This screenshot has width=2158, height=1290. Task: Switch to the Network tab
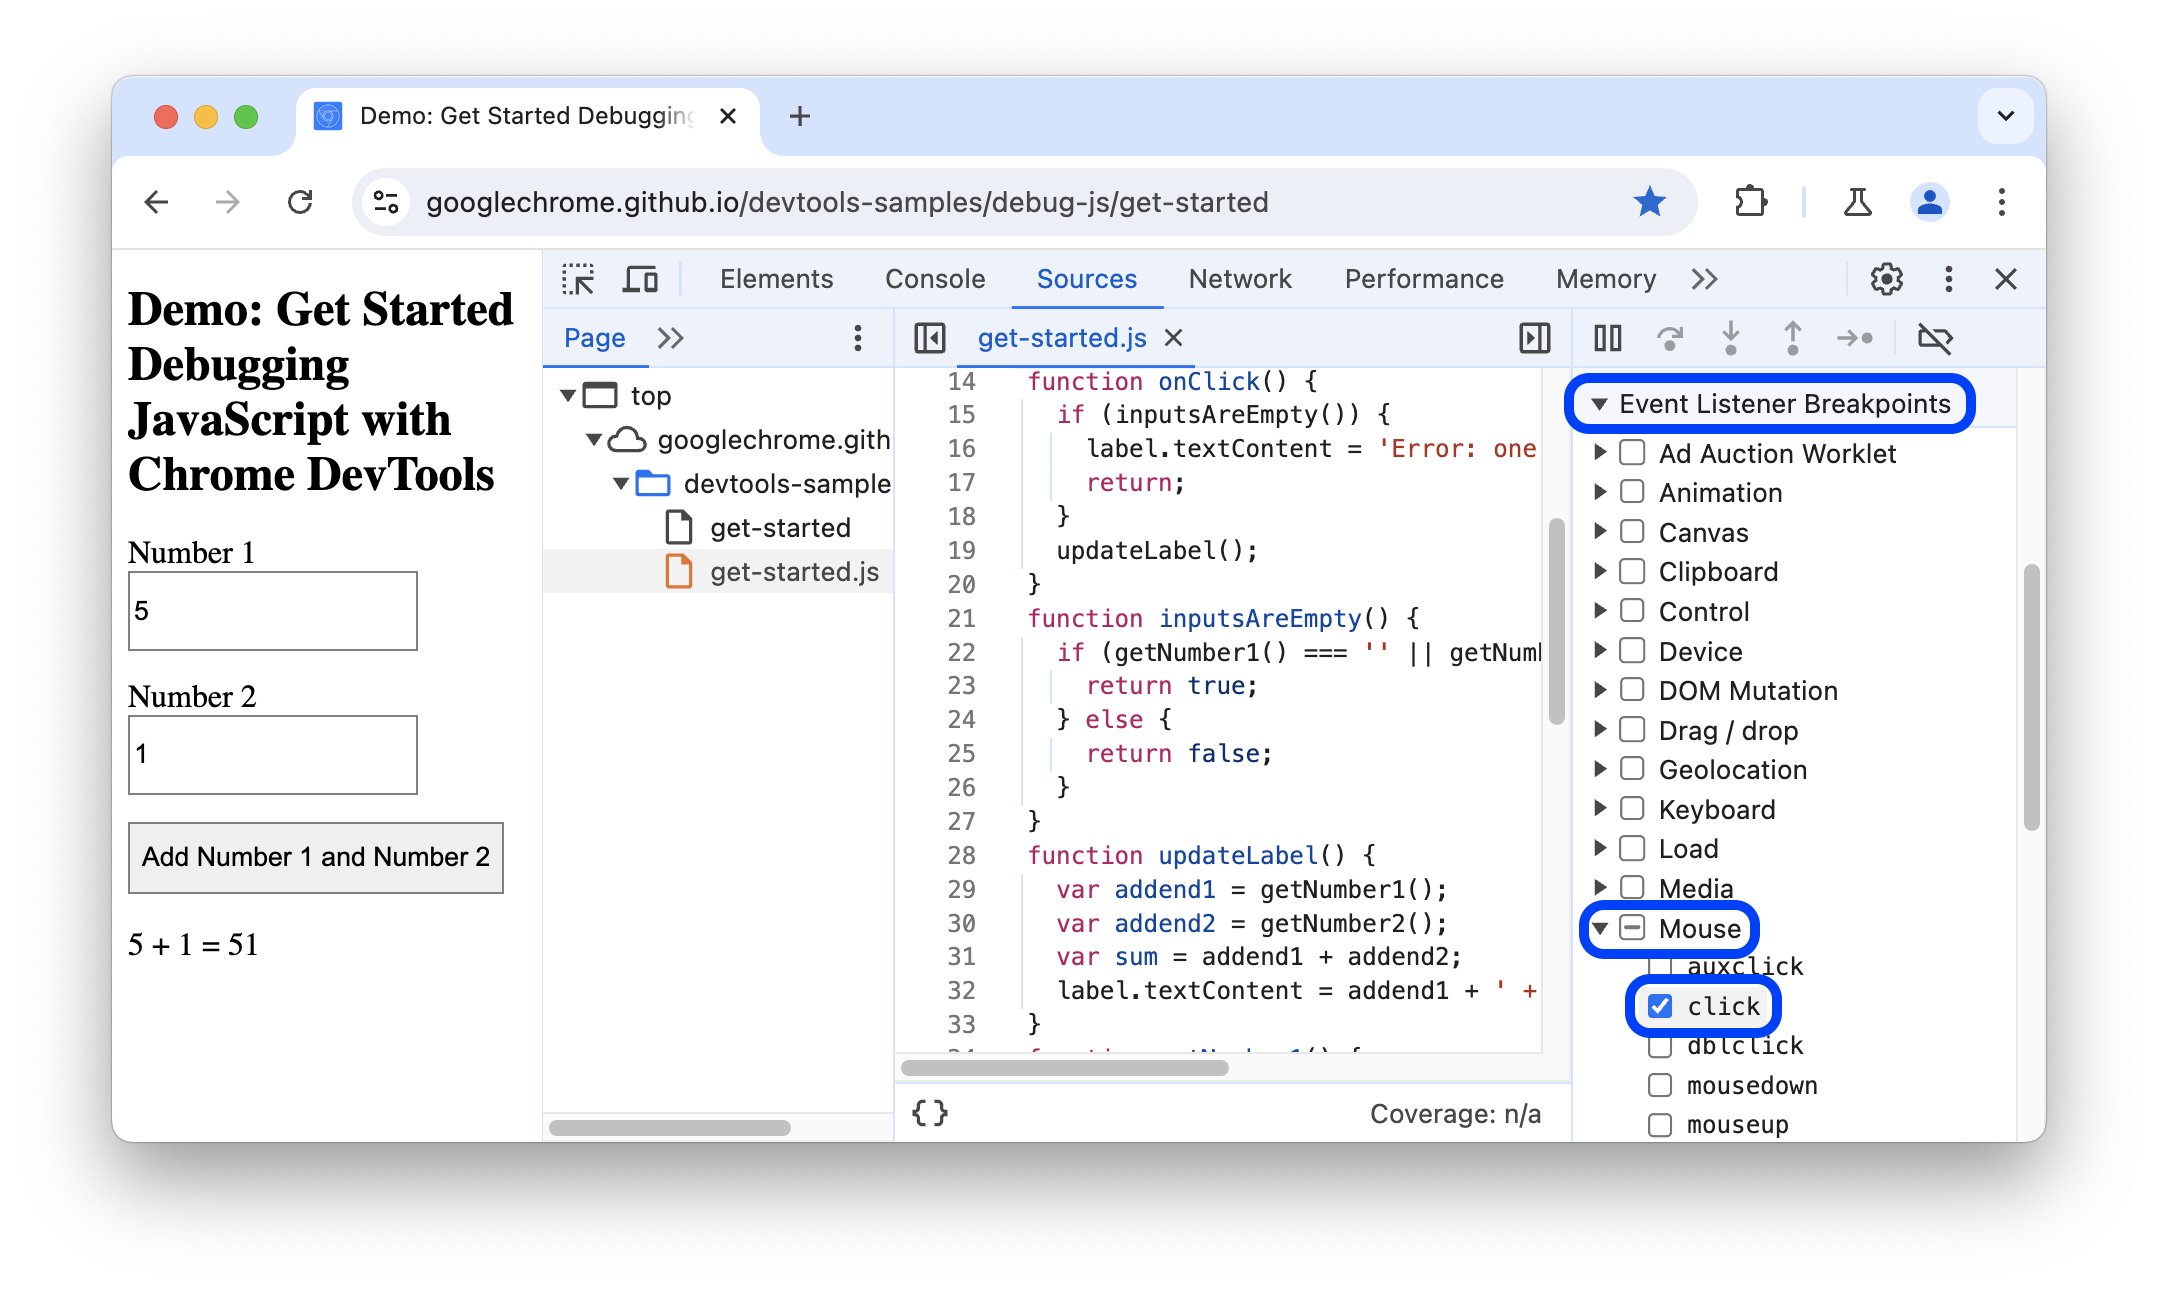(x=1239, y=278)
